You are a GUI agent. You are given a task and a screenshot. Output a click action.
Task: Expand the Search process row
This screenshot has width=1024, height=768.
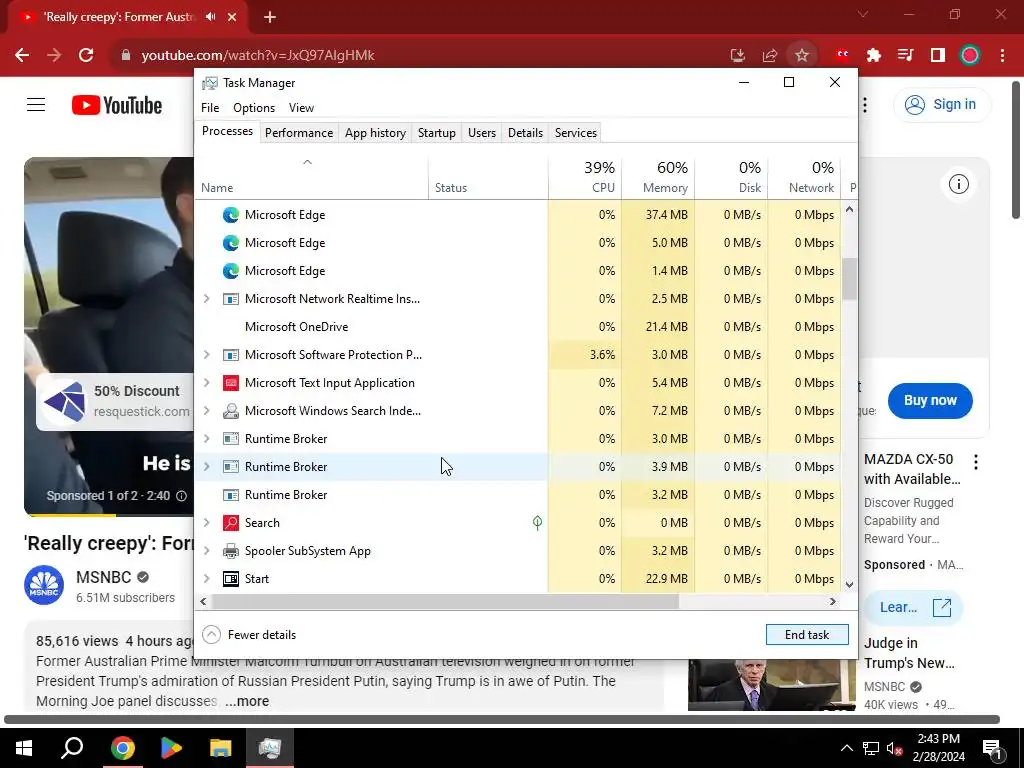206,523
